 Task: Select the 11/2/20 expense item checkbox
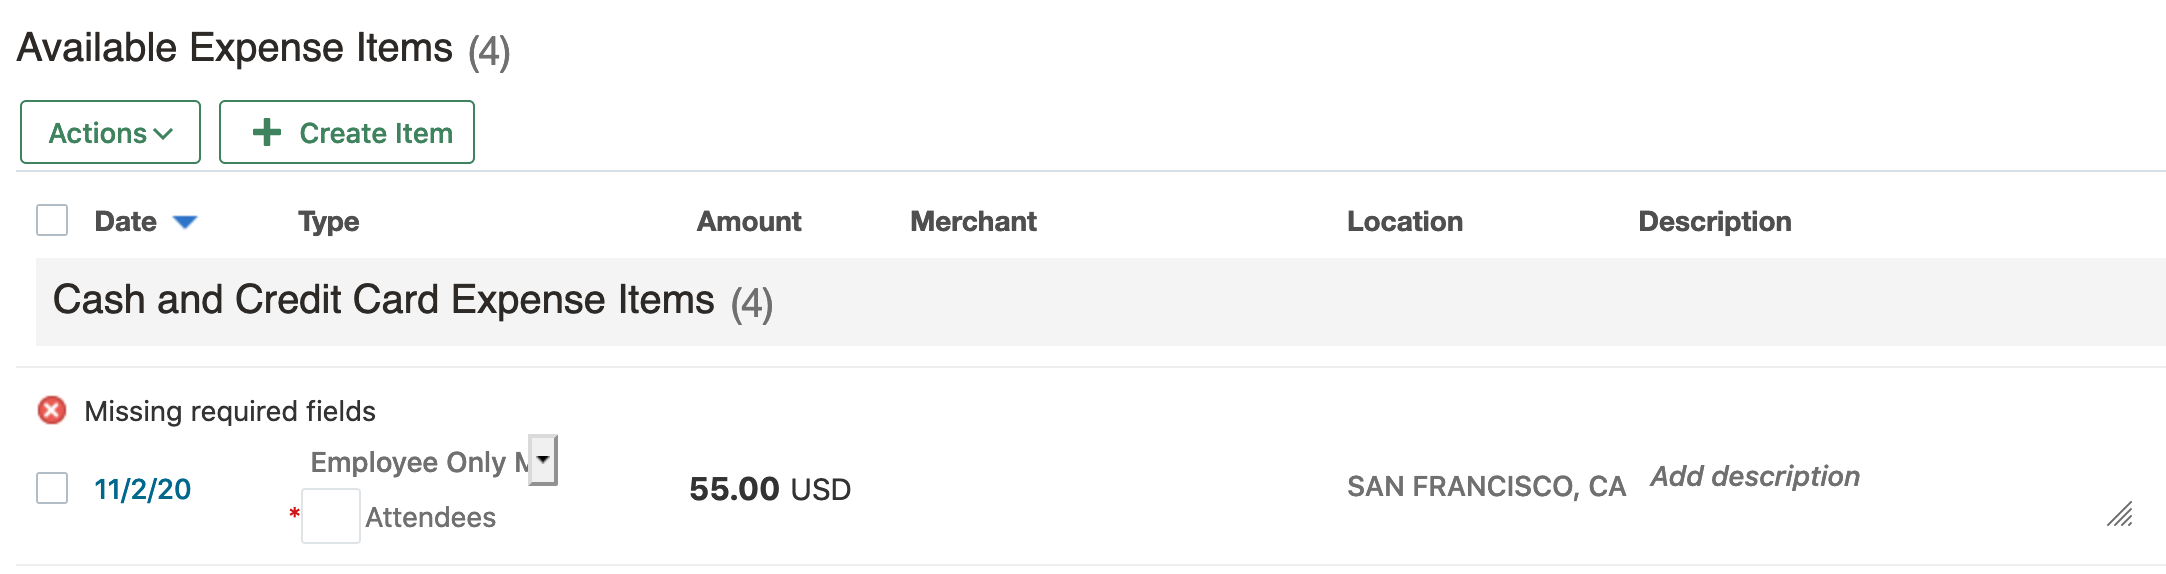pos(52,488)
